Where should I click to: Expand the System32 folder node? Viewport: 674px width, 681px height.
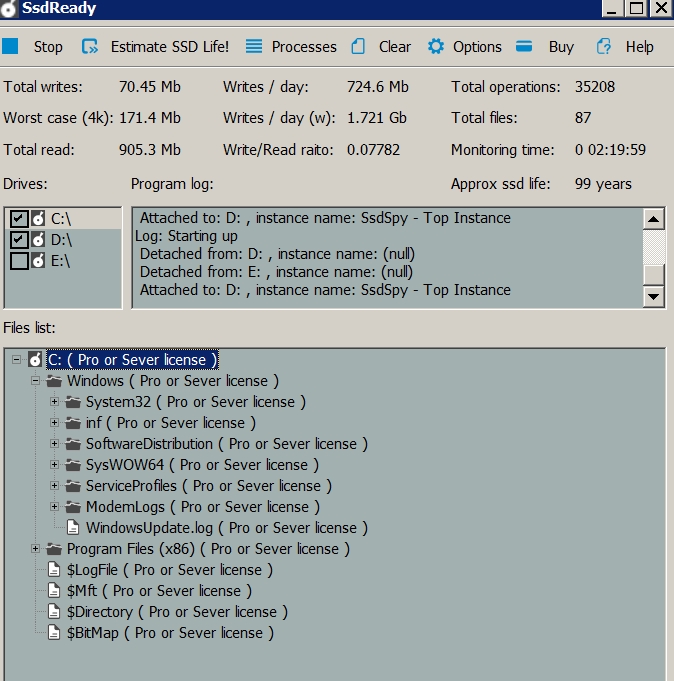click(54, 402)
